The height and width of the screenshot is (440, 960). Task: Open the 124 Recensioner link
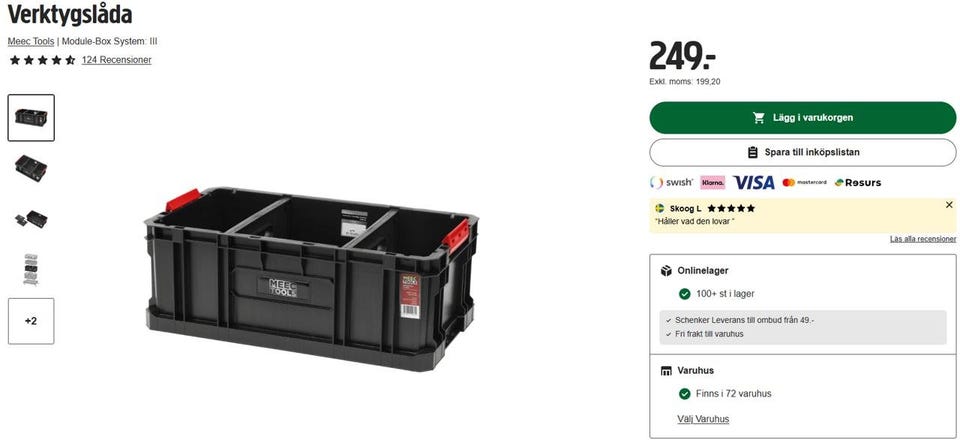click(x=116, y=60)
